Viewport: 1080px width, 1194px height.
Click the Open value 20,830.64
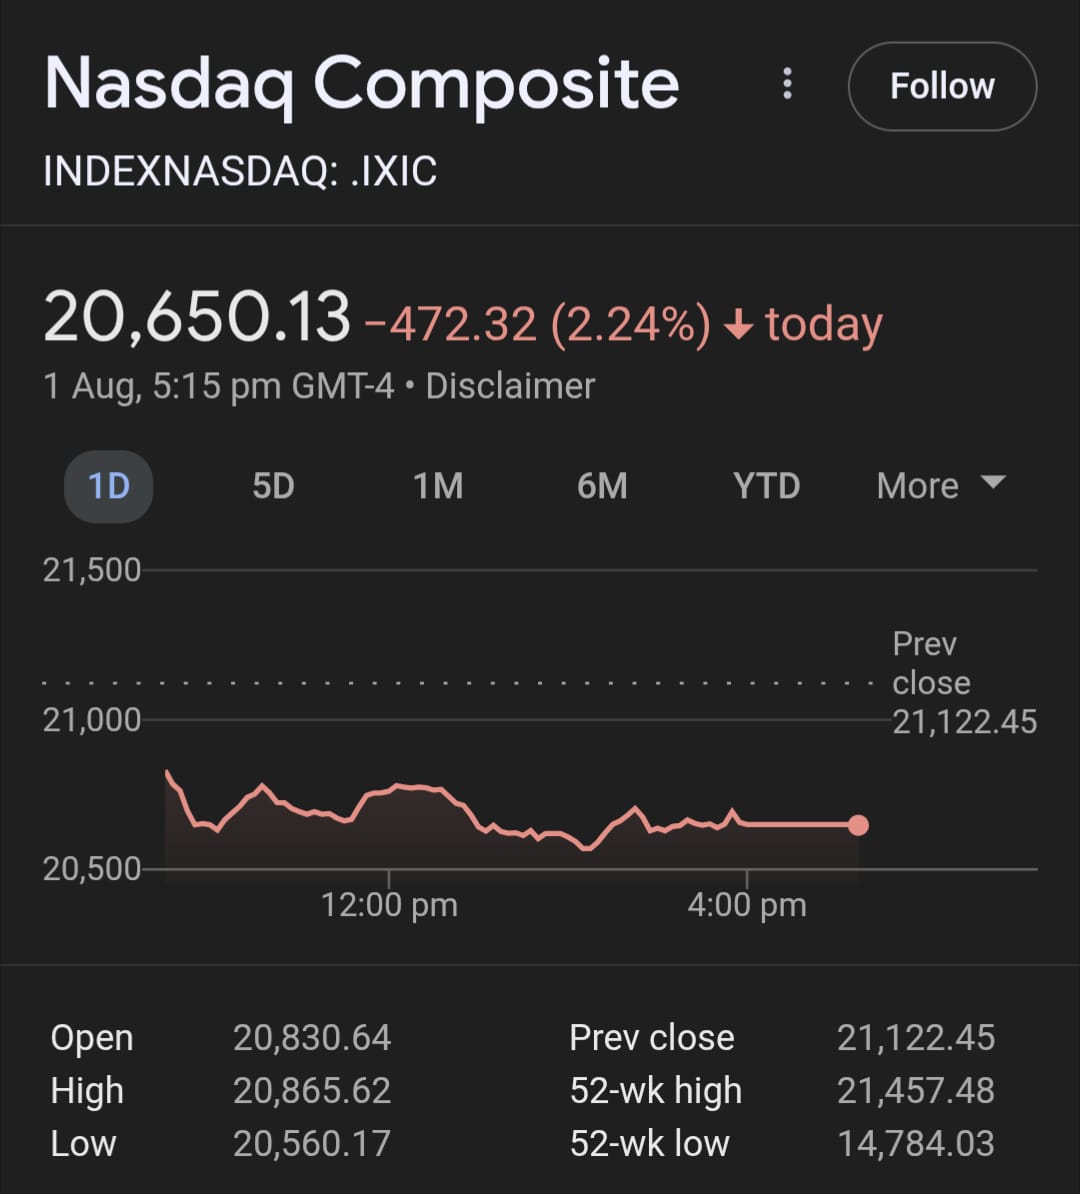[x=312, y=1038]
